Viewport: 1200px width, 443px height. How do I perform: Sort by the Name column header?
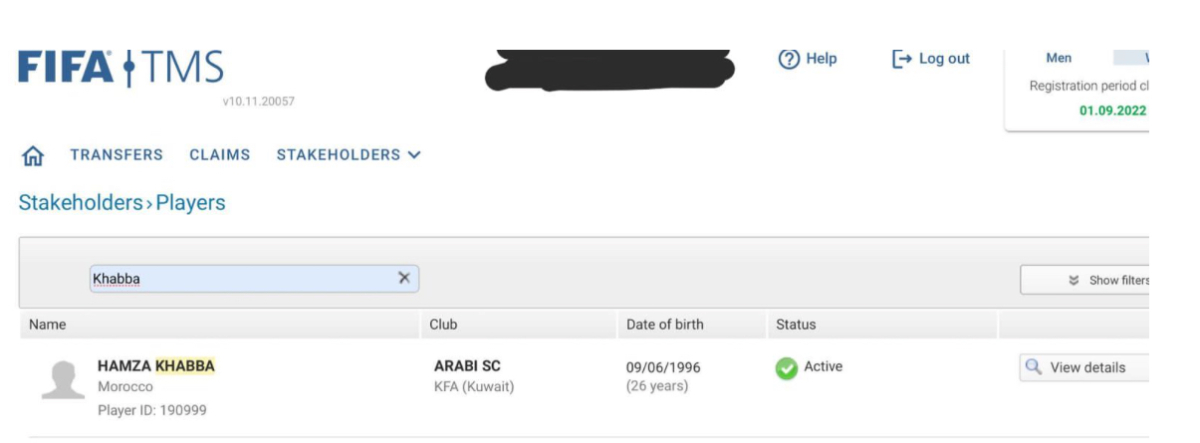47,324
